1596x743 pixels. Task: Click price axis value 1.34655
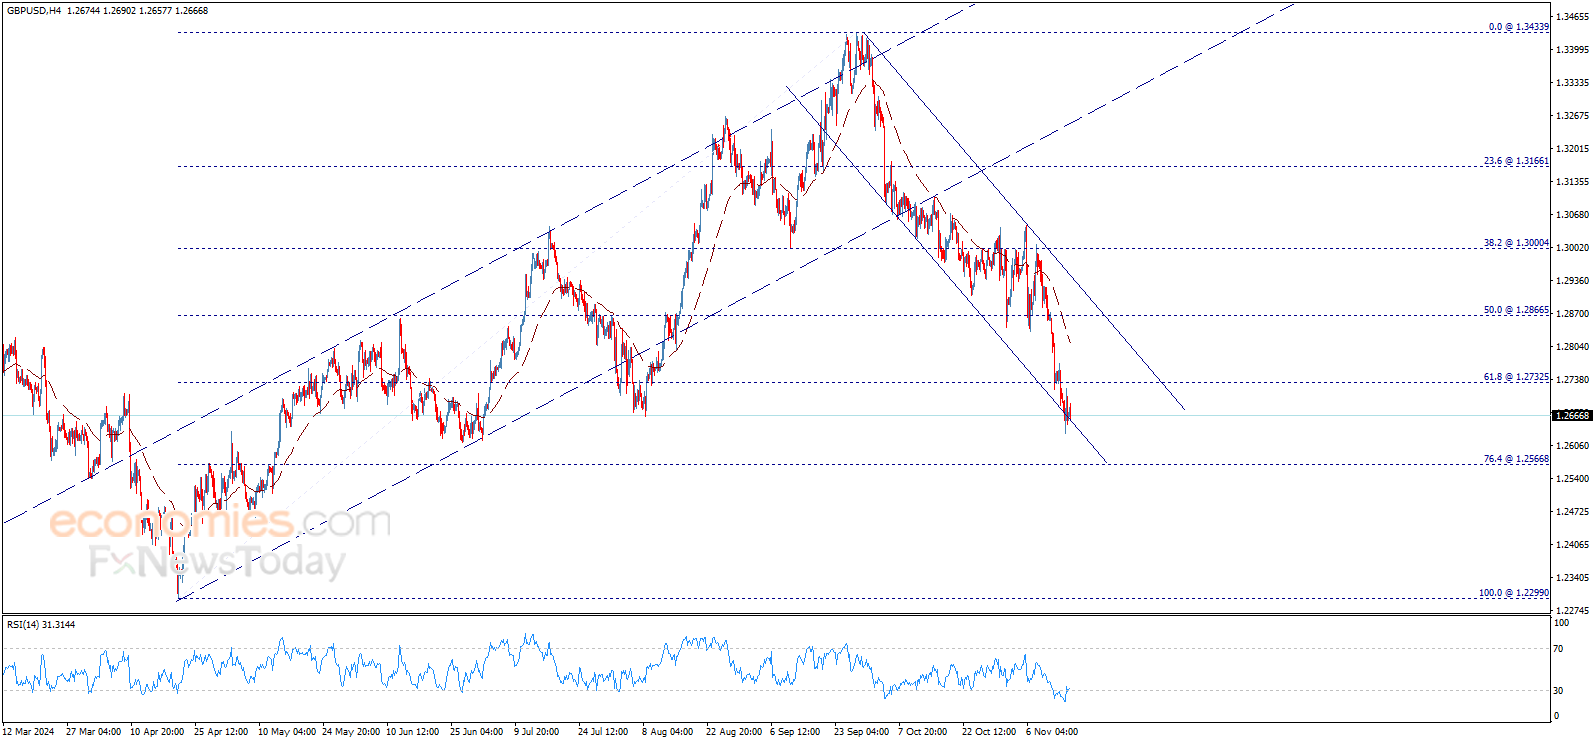[x=1573, y=17]
